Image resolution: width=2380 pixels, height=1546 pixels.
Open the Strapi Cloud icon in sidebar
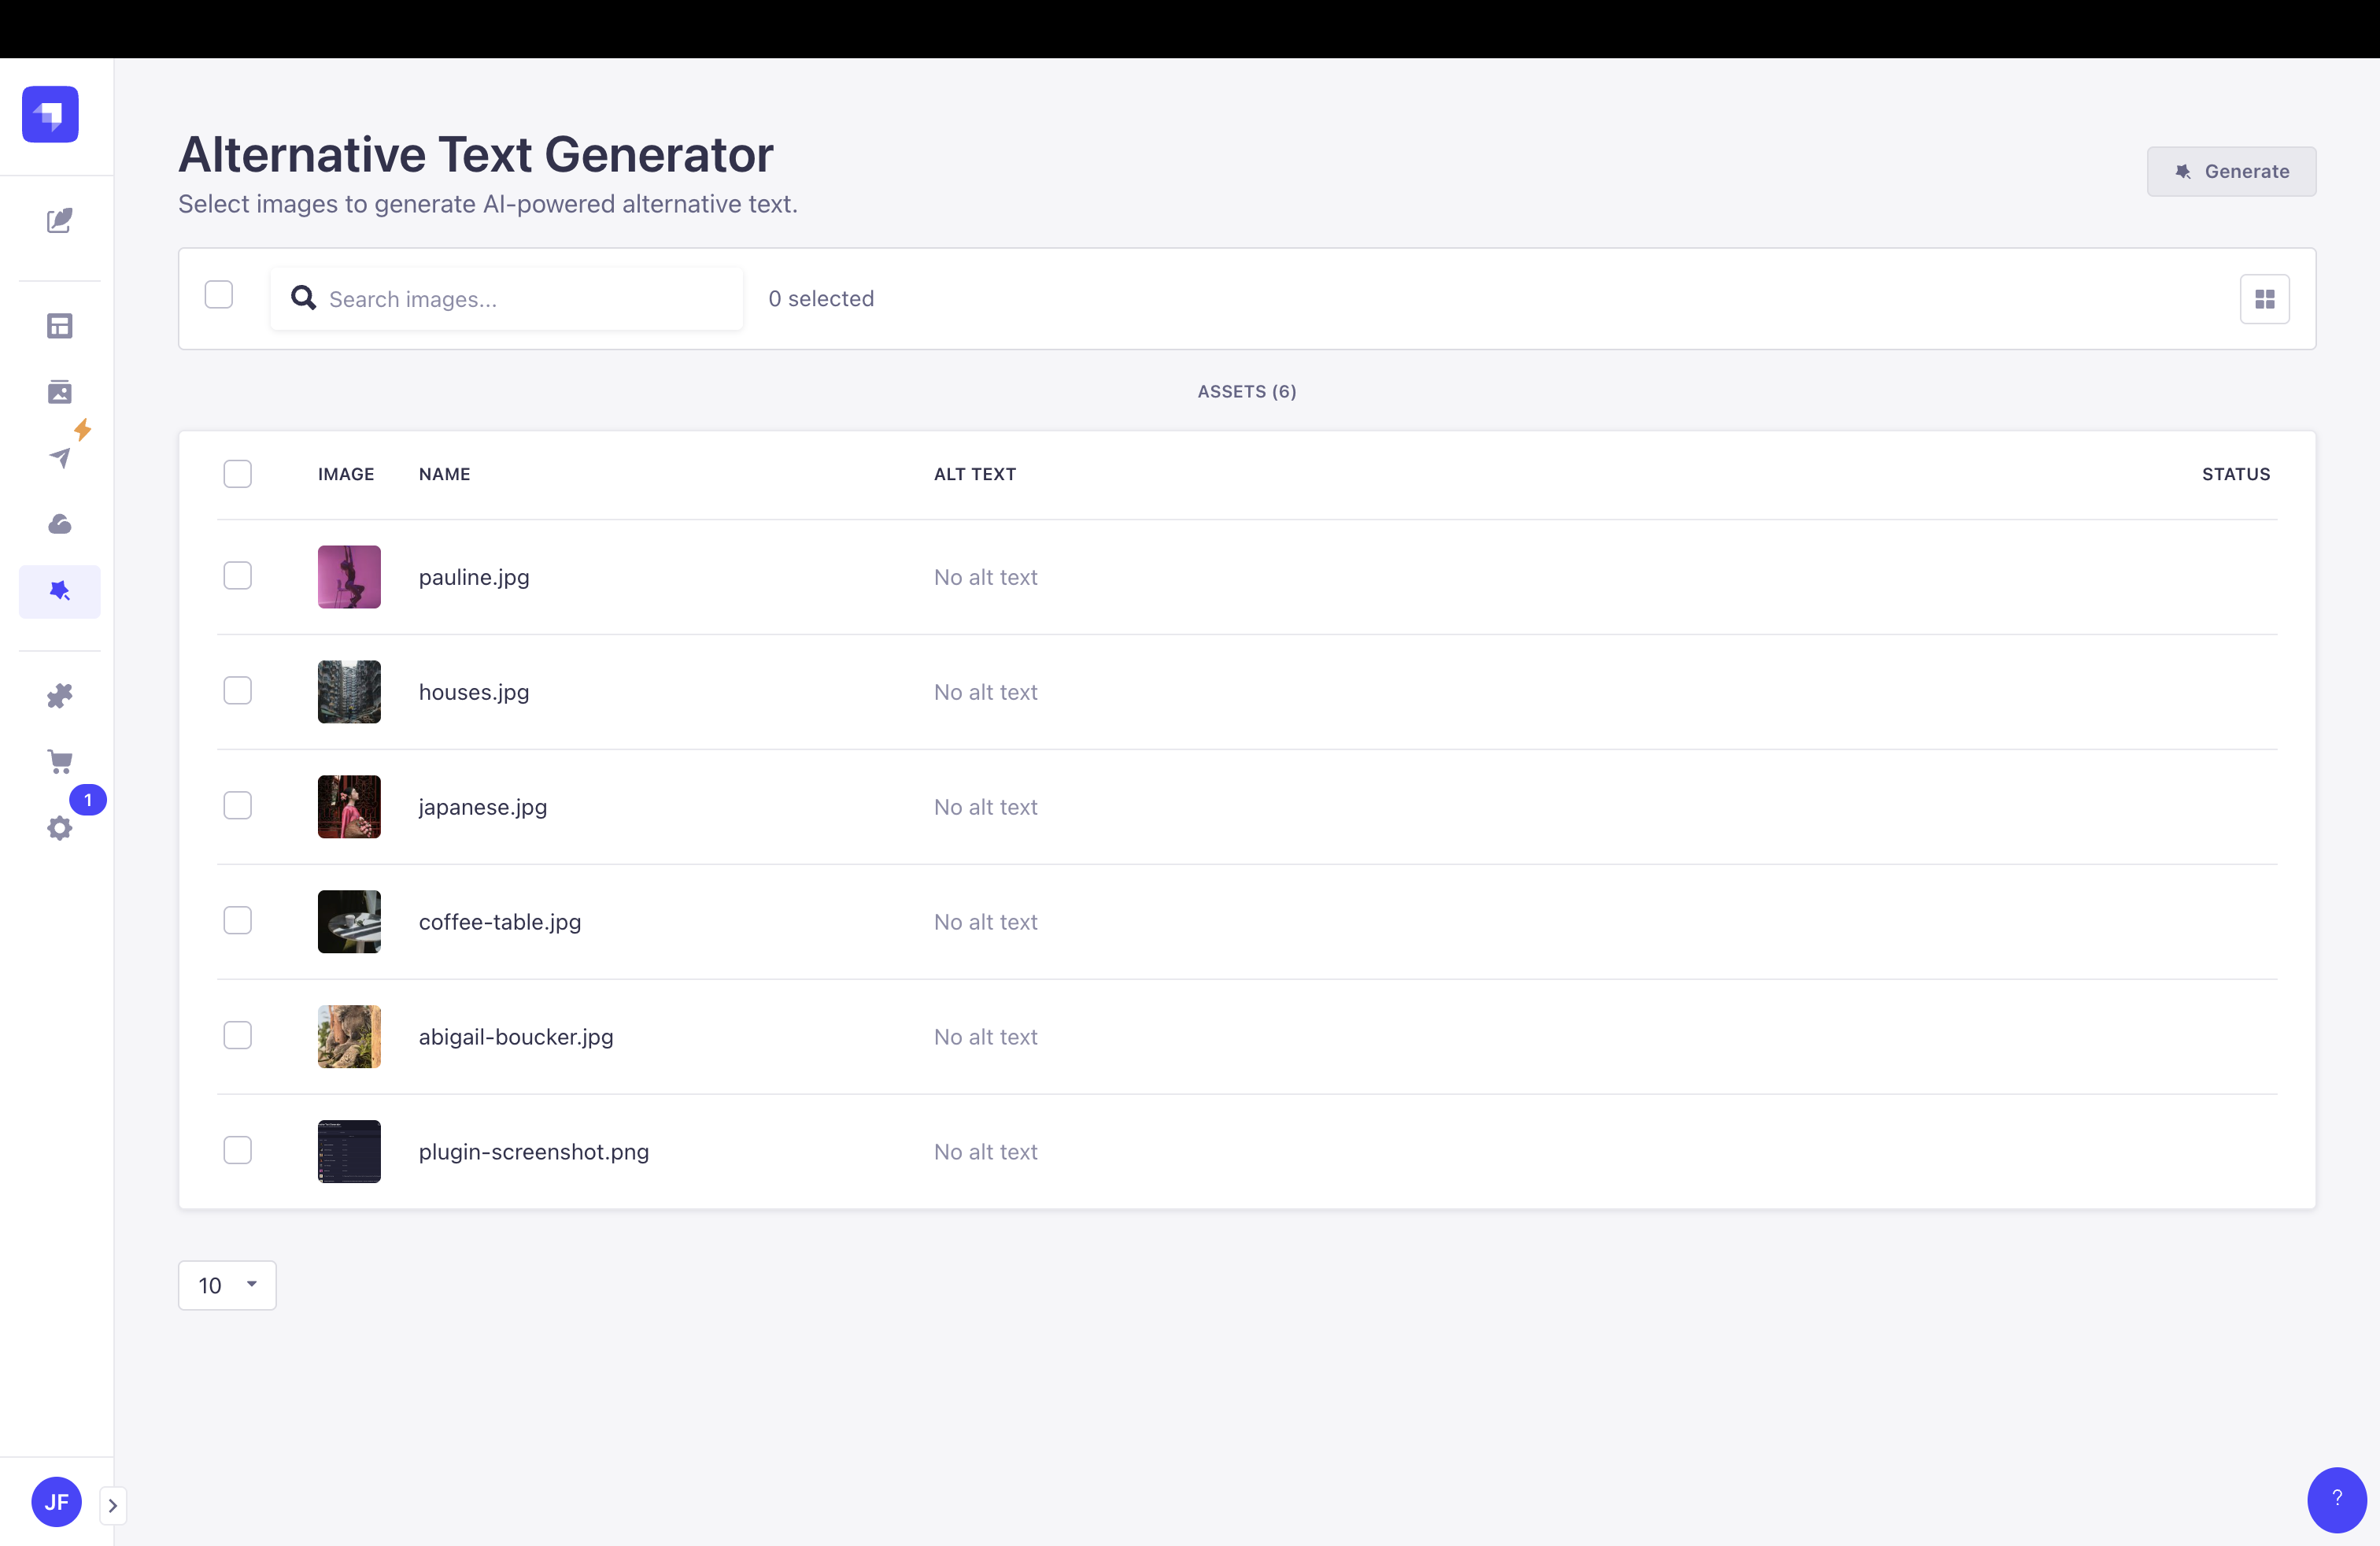click(59, 524)
